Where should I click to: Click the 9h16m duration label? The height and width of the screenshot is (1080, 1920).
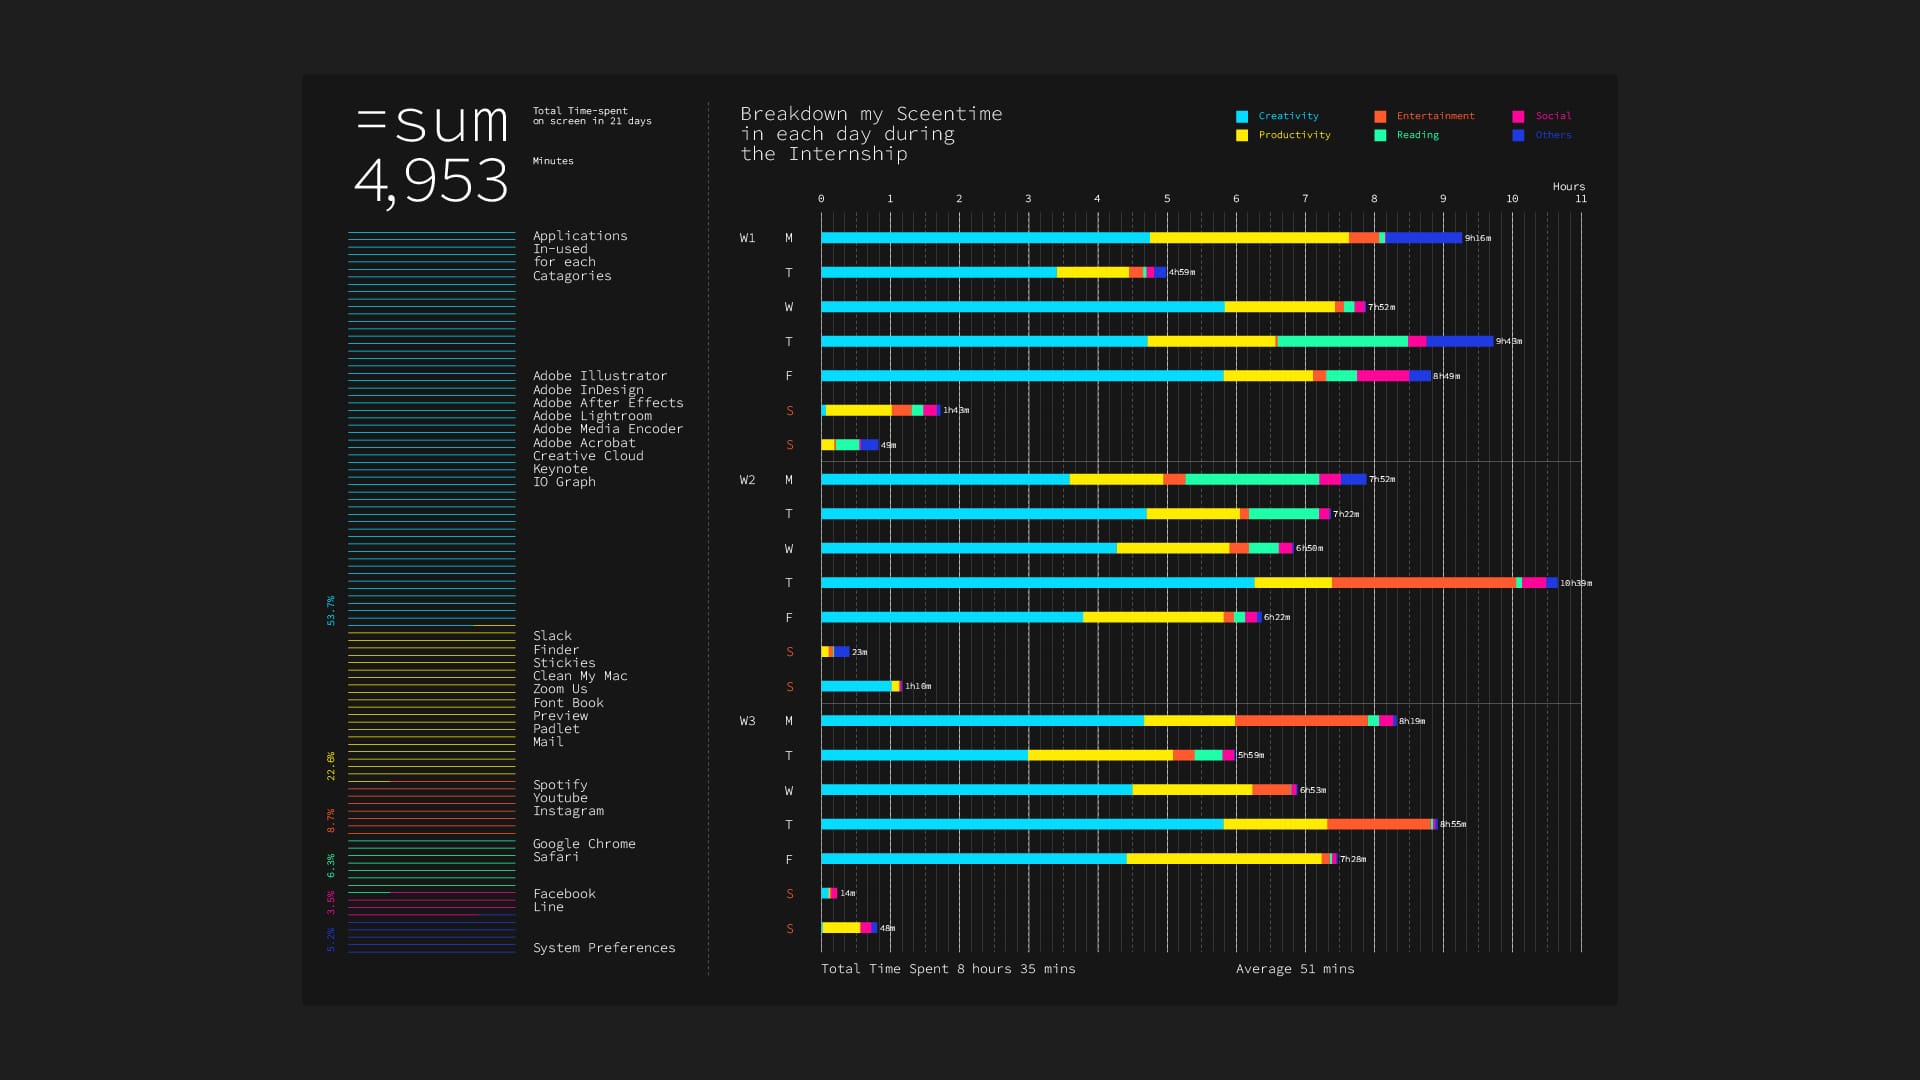coord(1477,238)
